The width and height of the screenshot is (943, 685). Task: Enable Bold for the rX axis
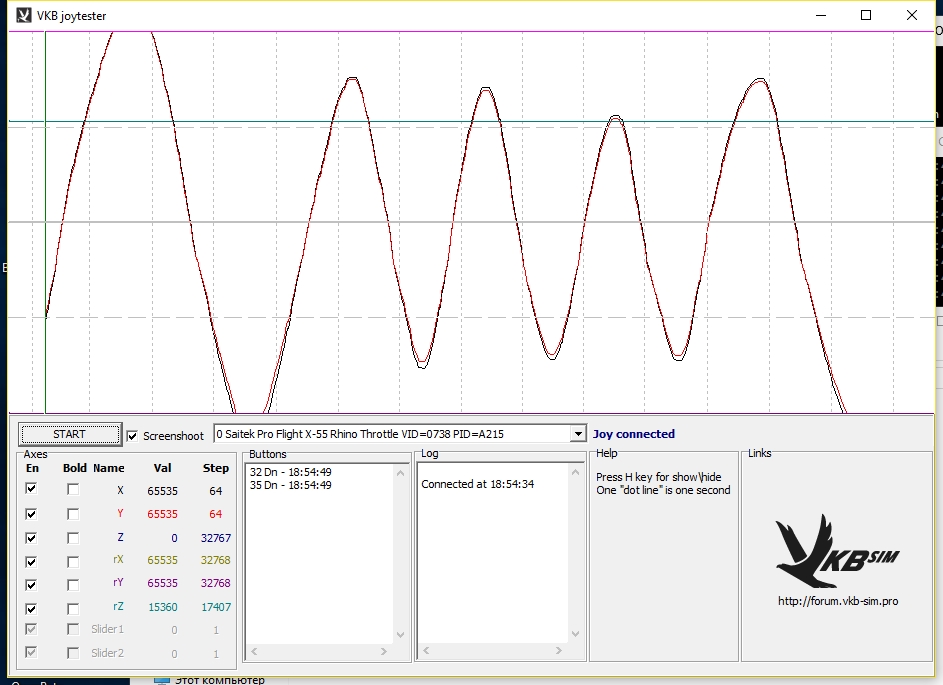pos(73,561)
